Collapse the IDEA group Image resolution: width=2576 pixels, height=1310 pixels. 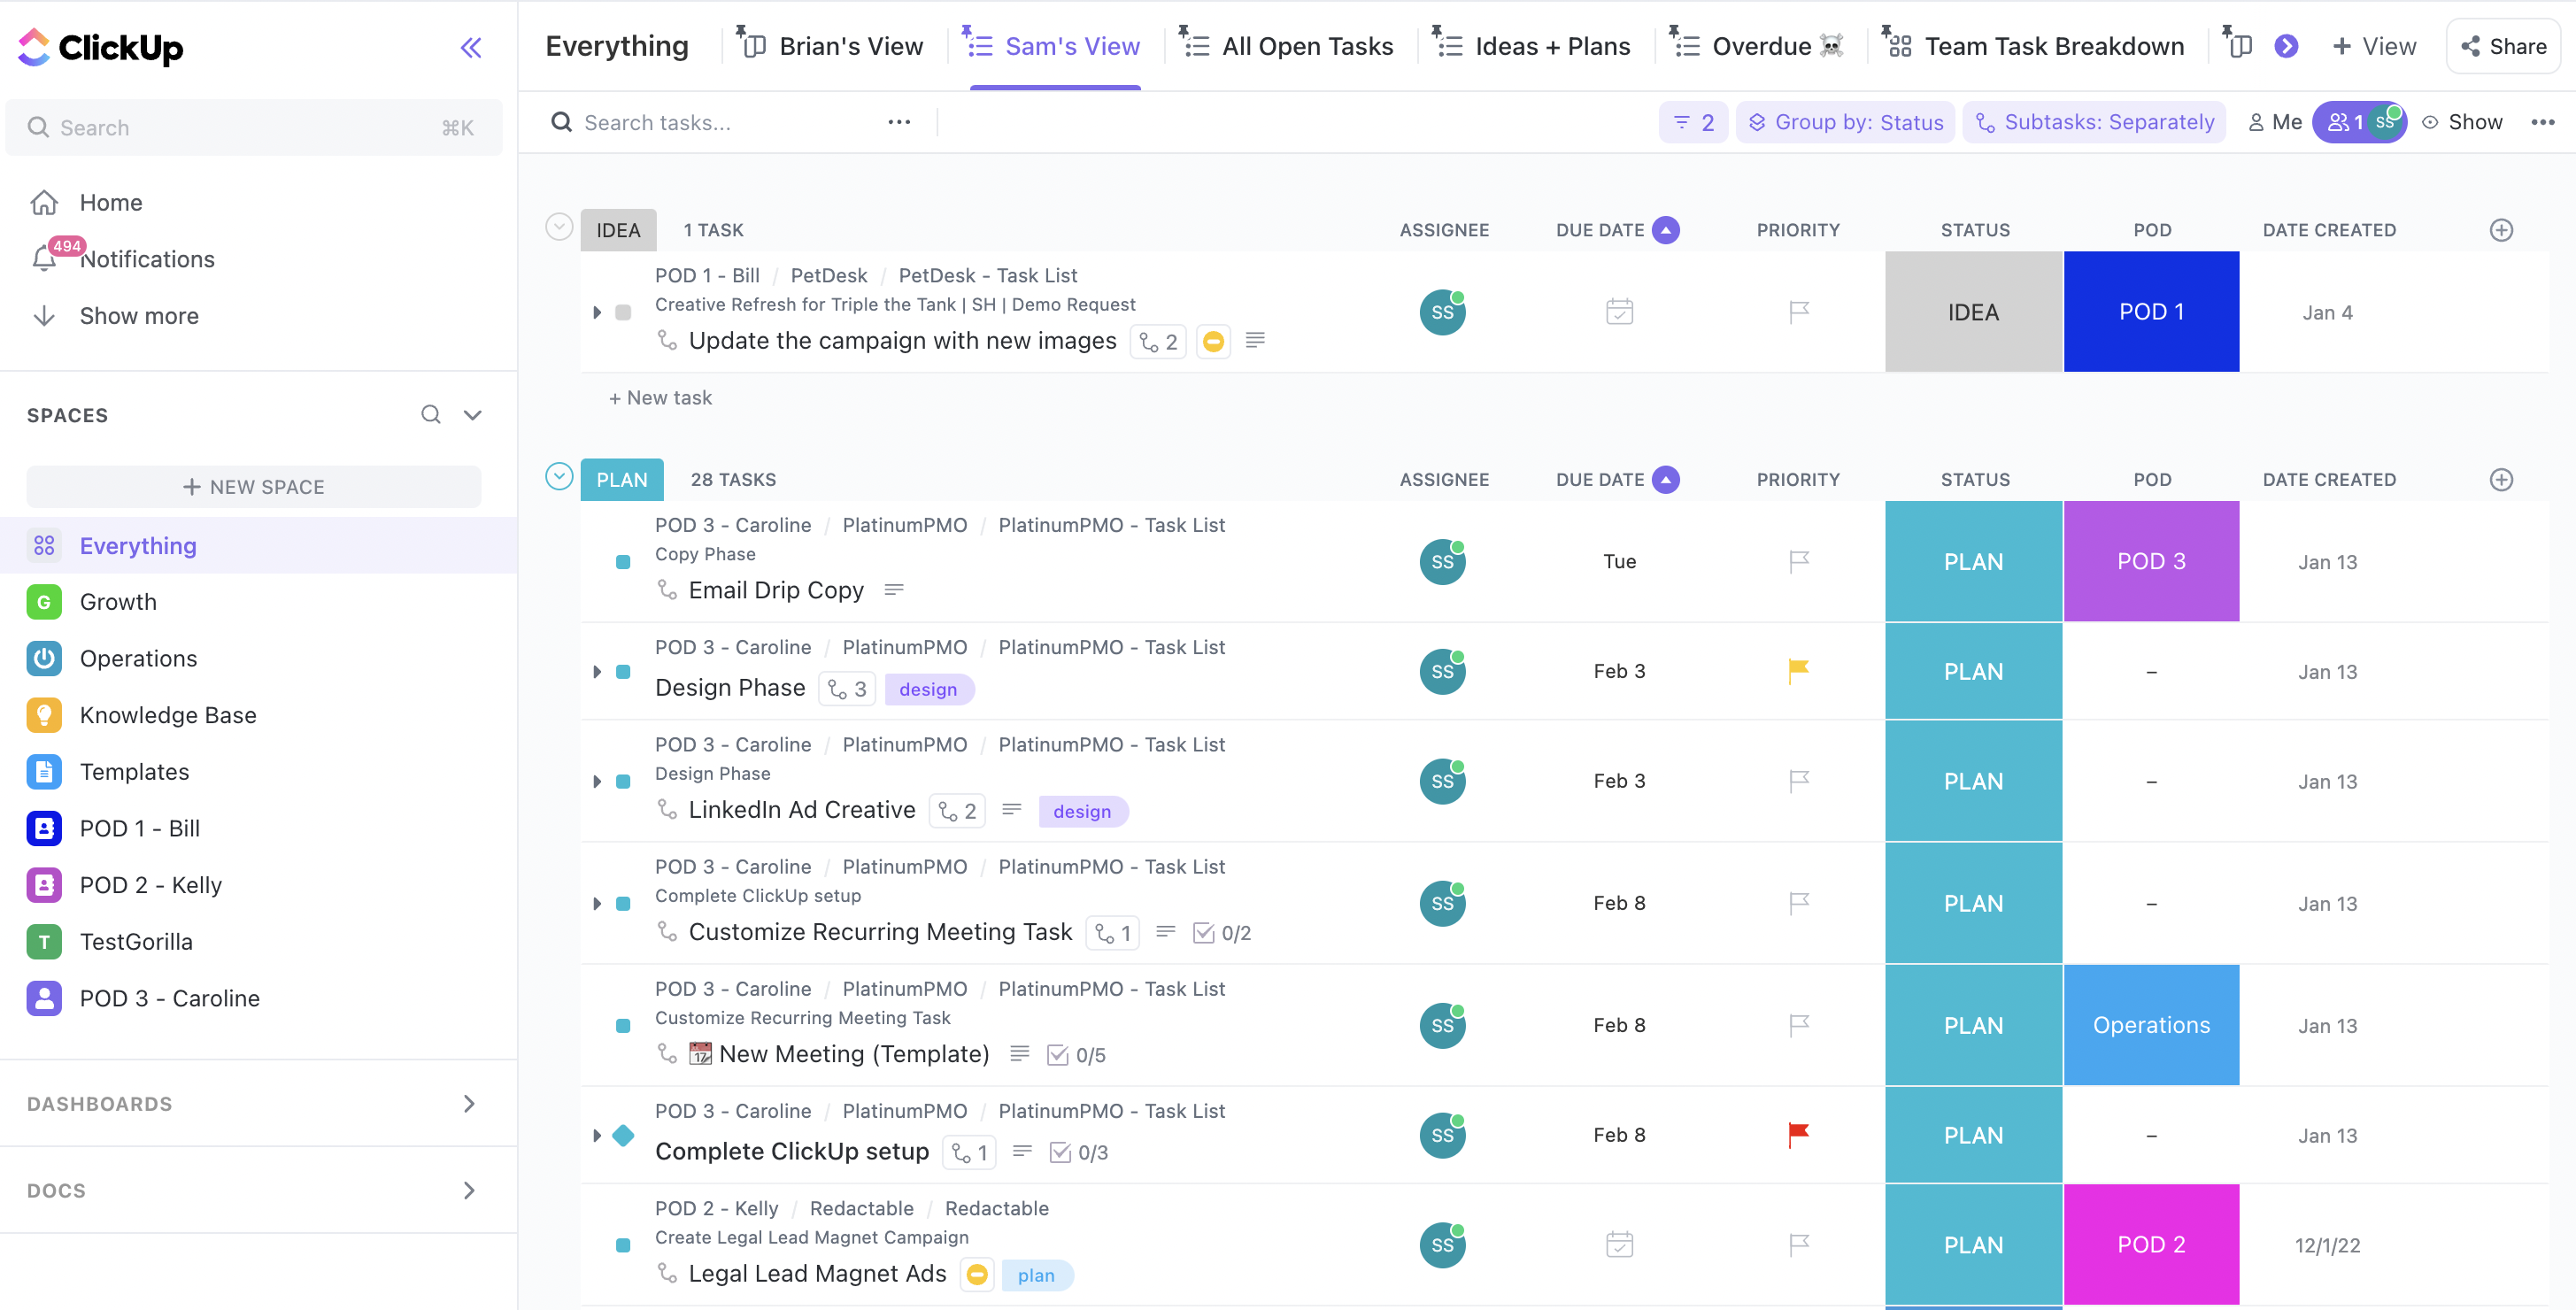click(x=559, y=227)
